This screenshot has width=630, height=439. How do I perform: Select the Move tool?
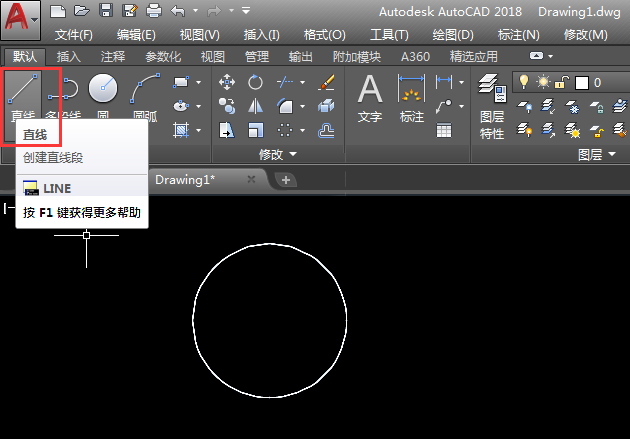tap(227, 82)
